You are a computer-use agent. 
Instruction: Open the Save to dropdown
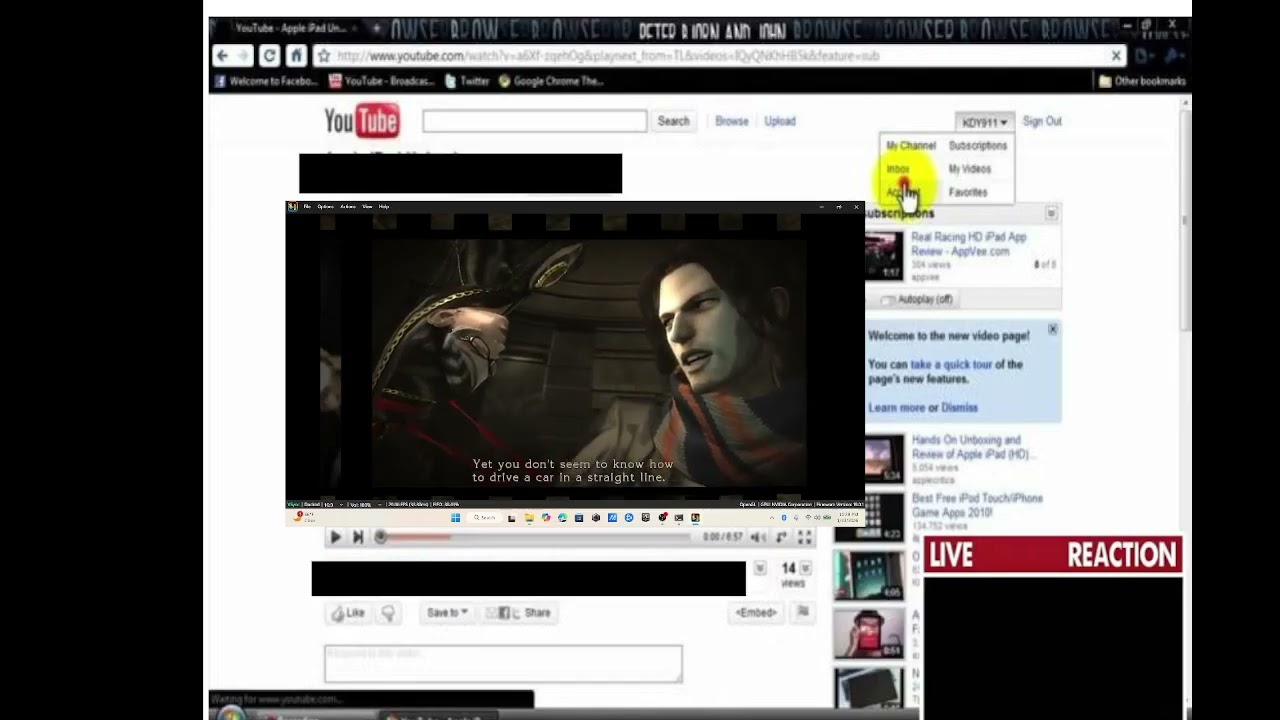(x=446, y=613)
